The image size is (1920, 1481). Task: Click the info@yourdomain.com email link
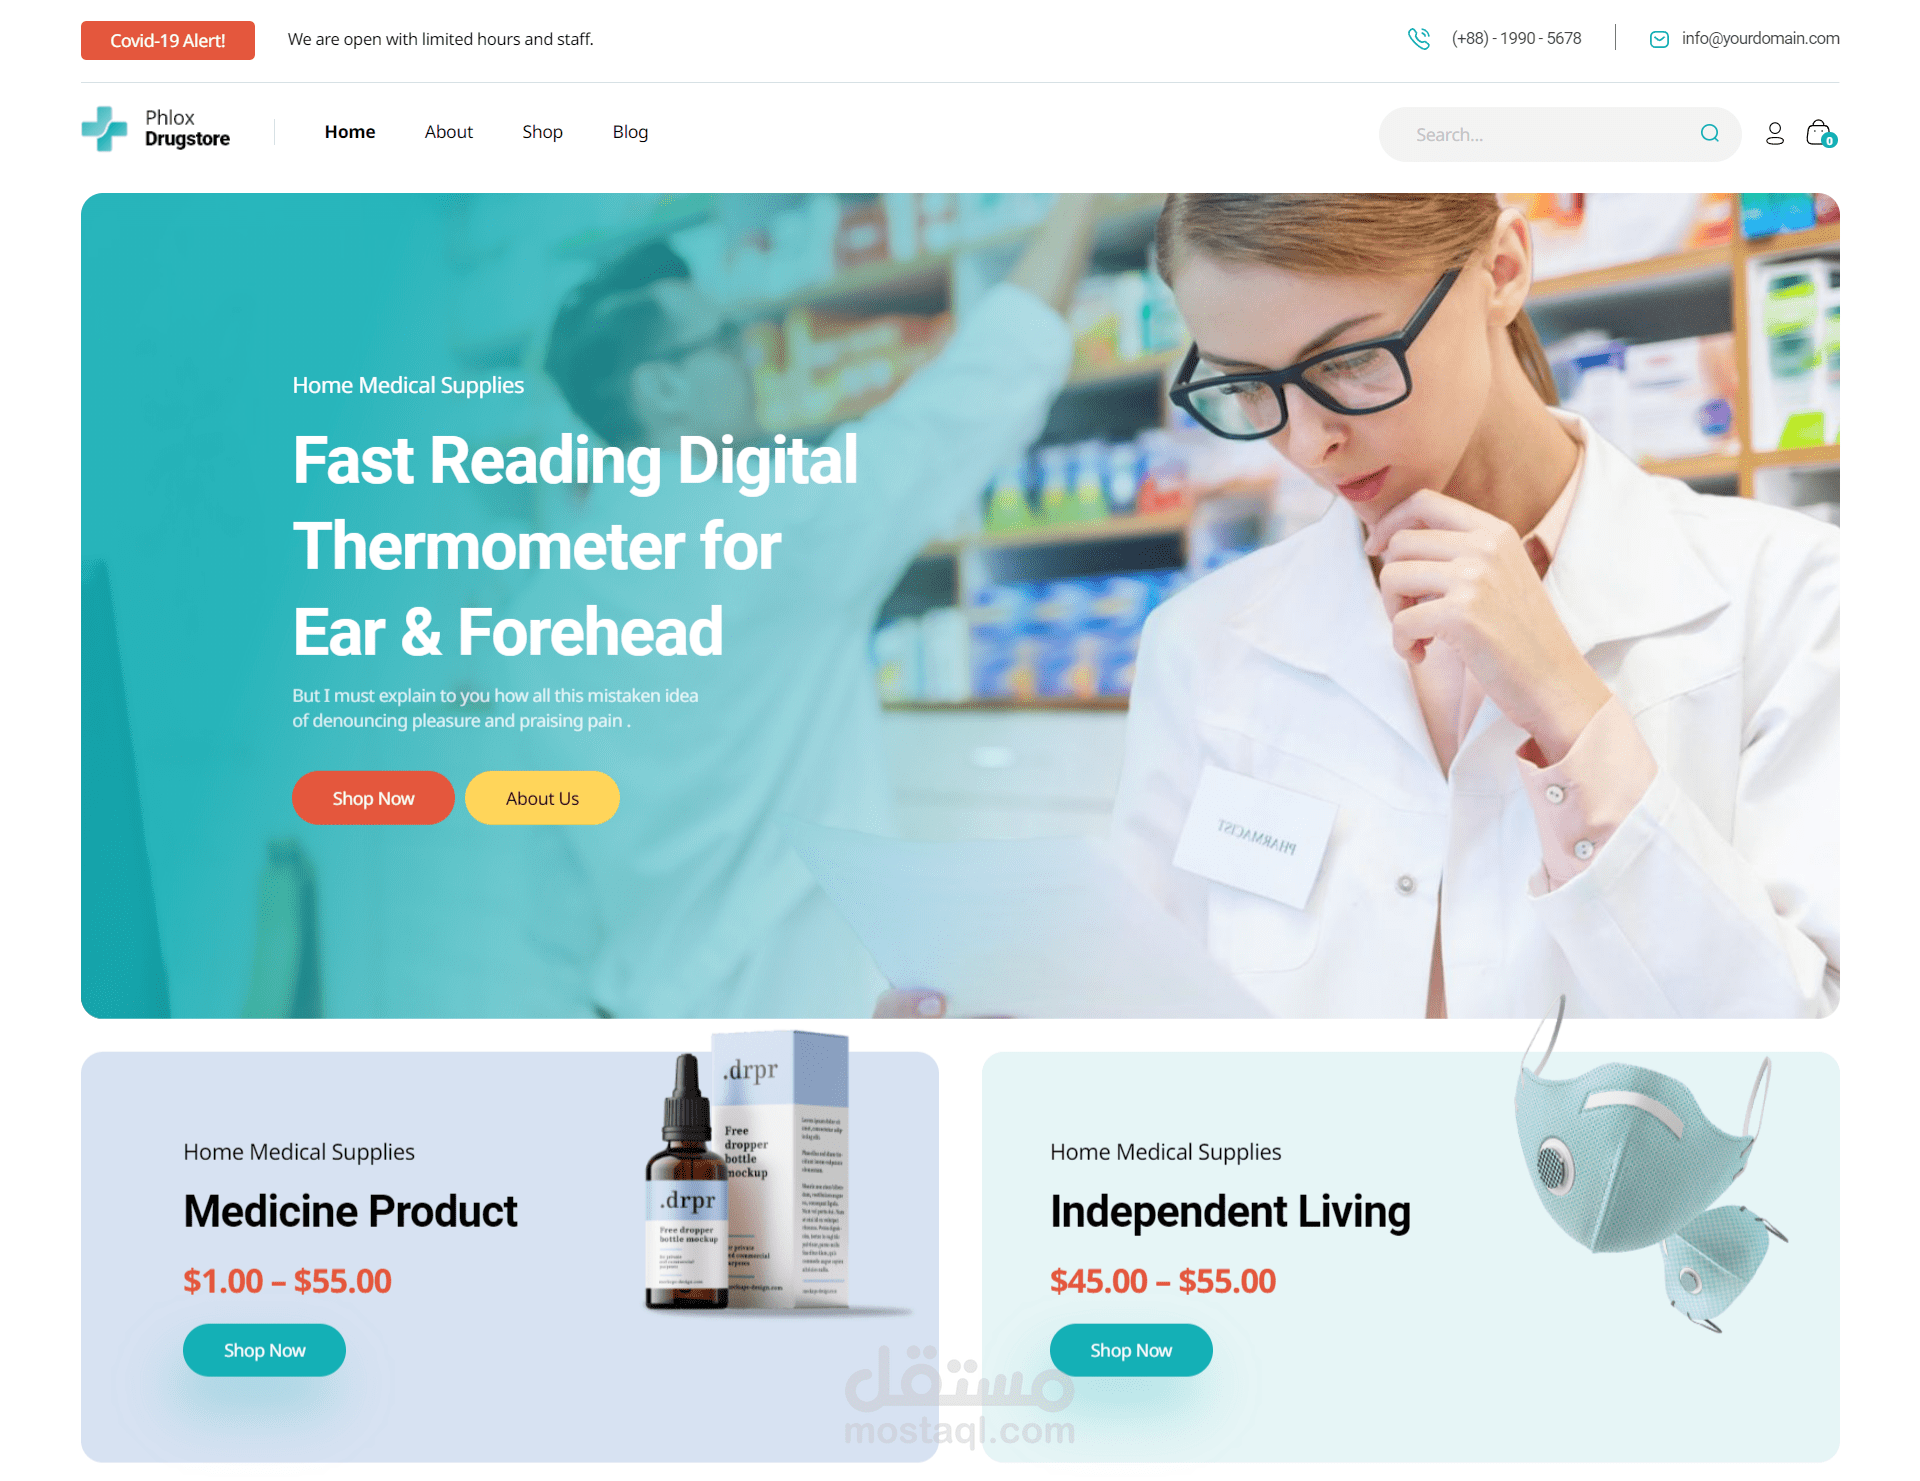(x=1760, y=38)
